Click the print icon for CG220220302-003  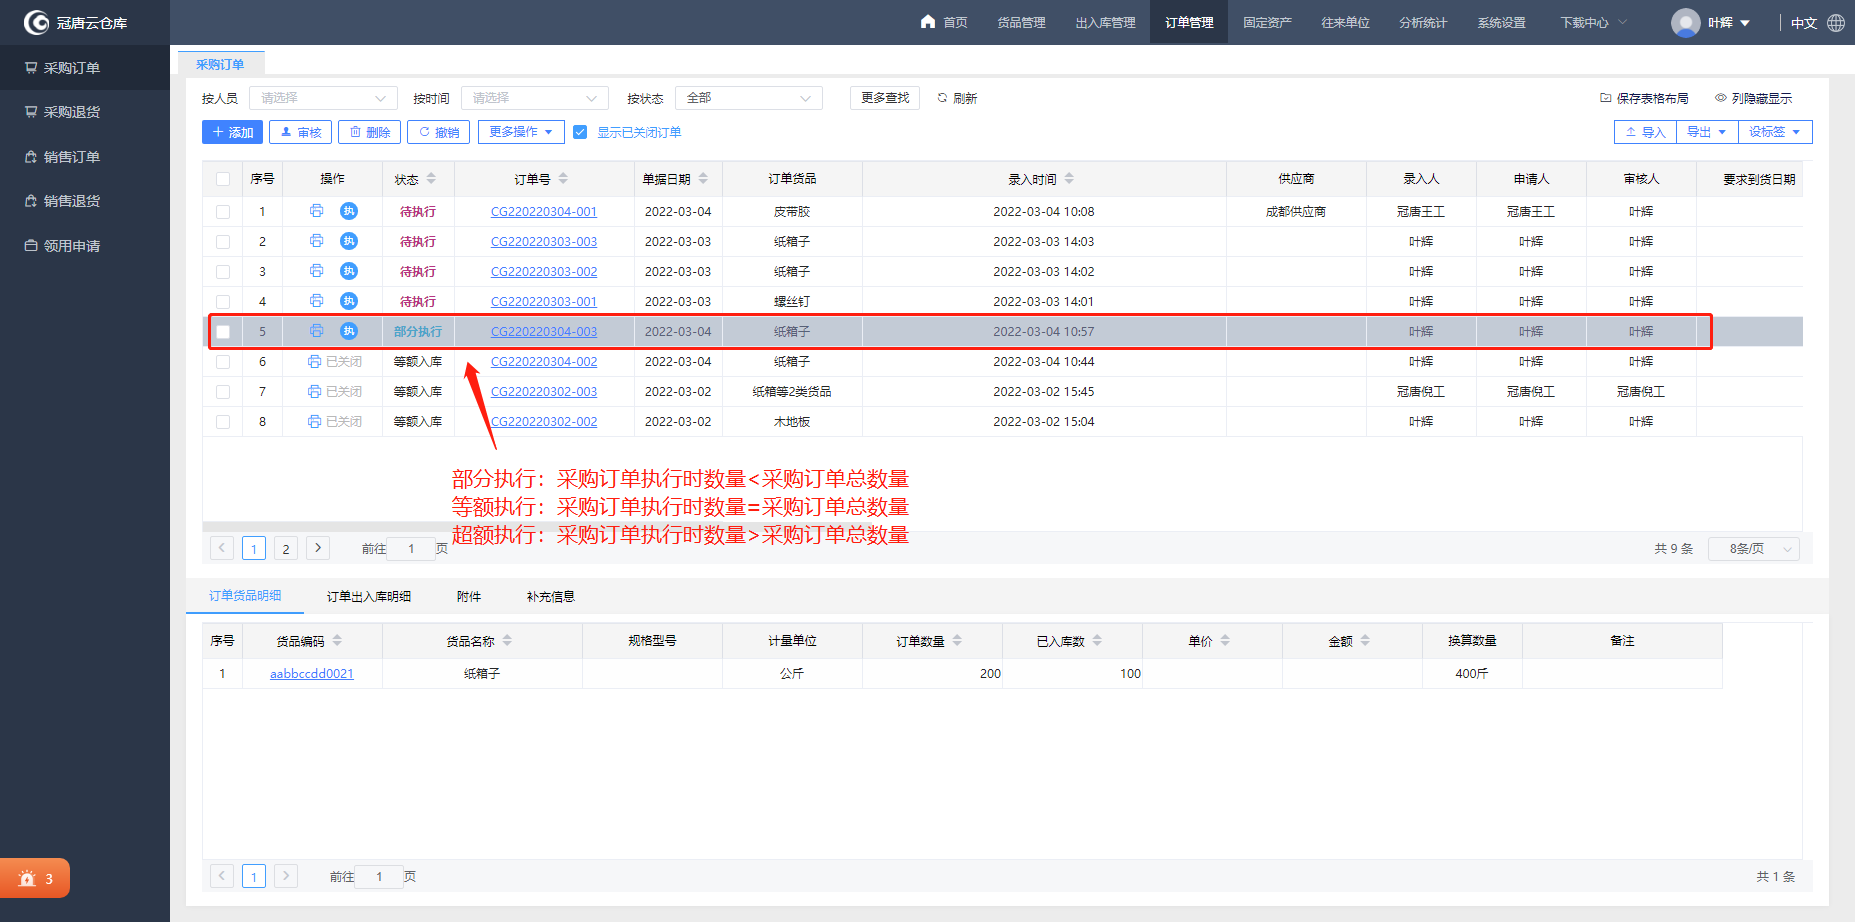click(314, 392)
